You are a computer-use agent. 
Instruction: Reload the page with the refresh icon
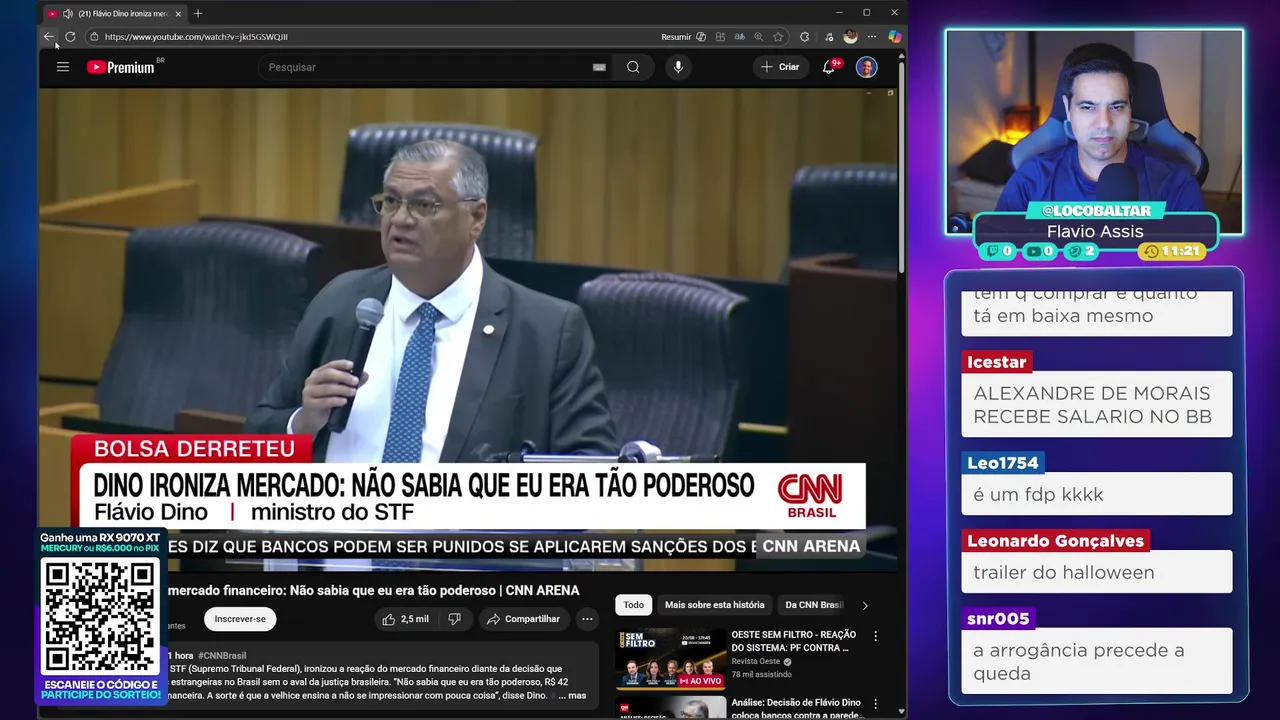click(x=70, y=37)
